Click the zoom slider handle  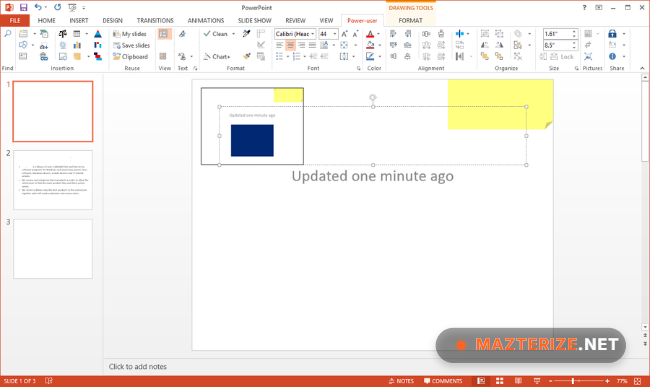click(x=573, y=381)
